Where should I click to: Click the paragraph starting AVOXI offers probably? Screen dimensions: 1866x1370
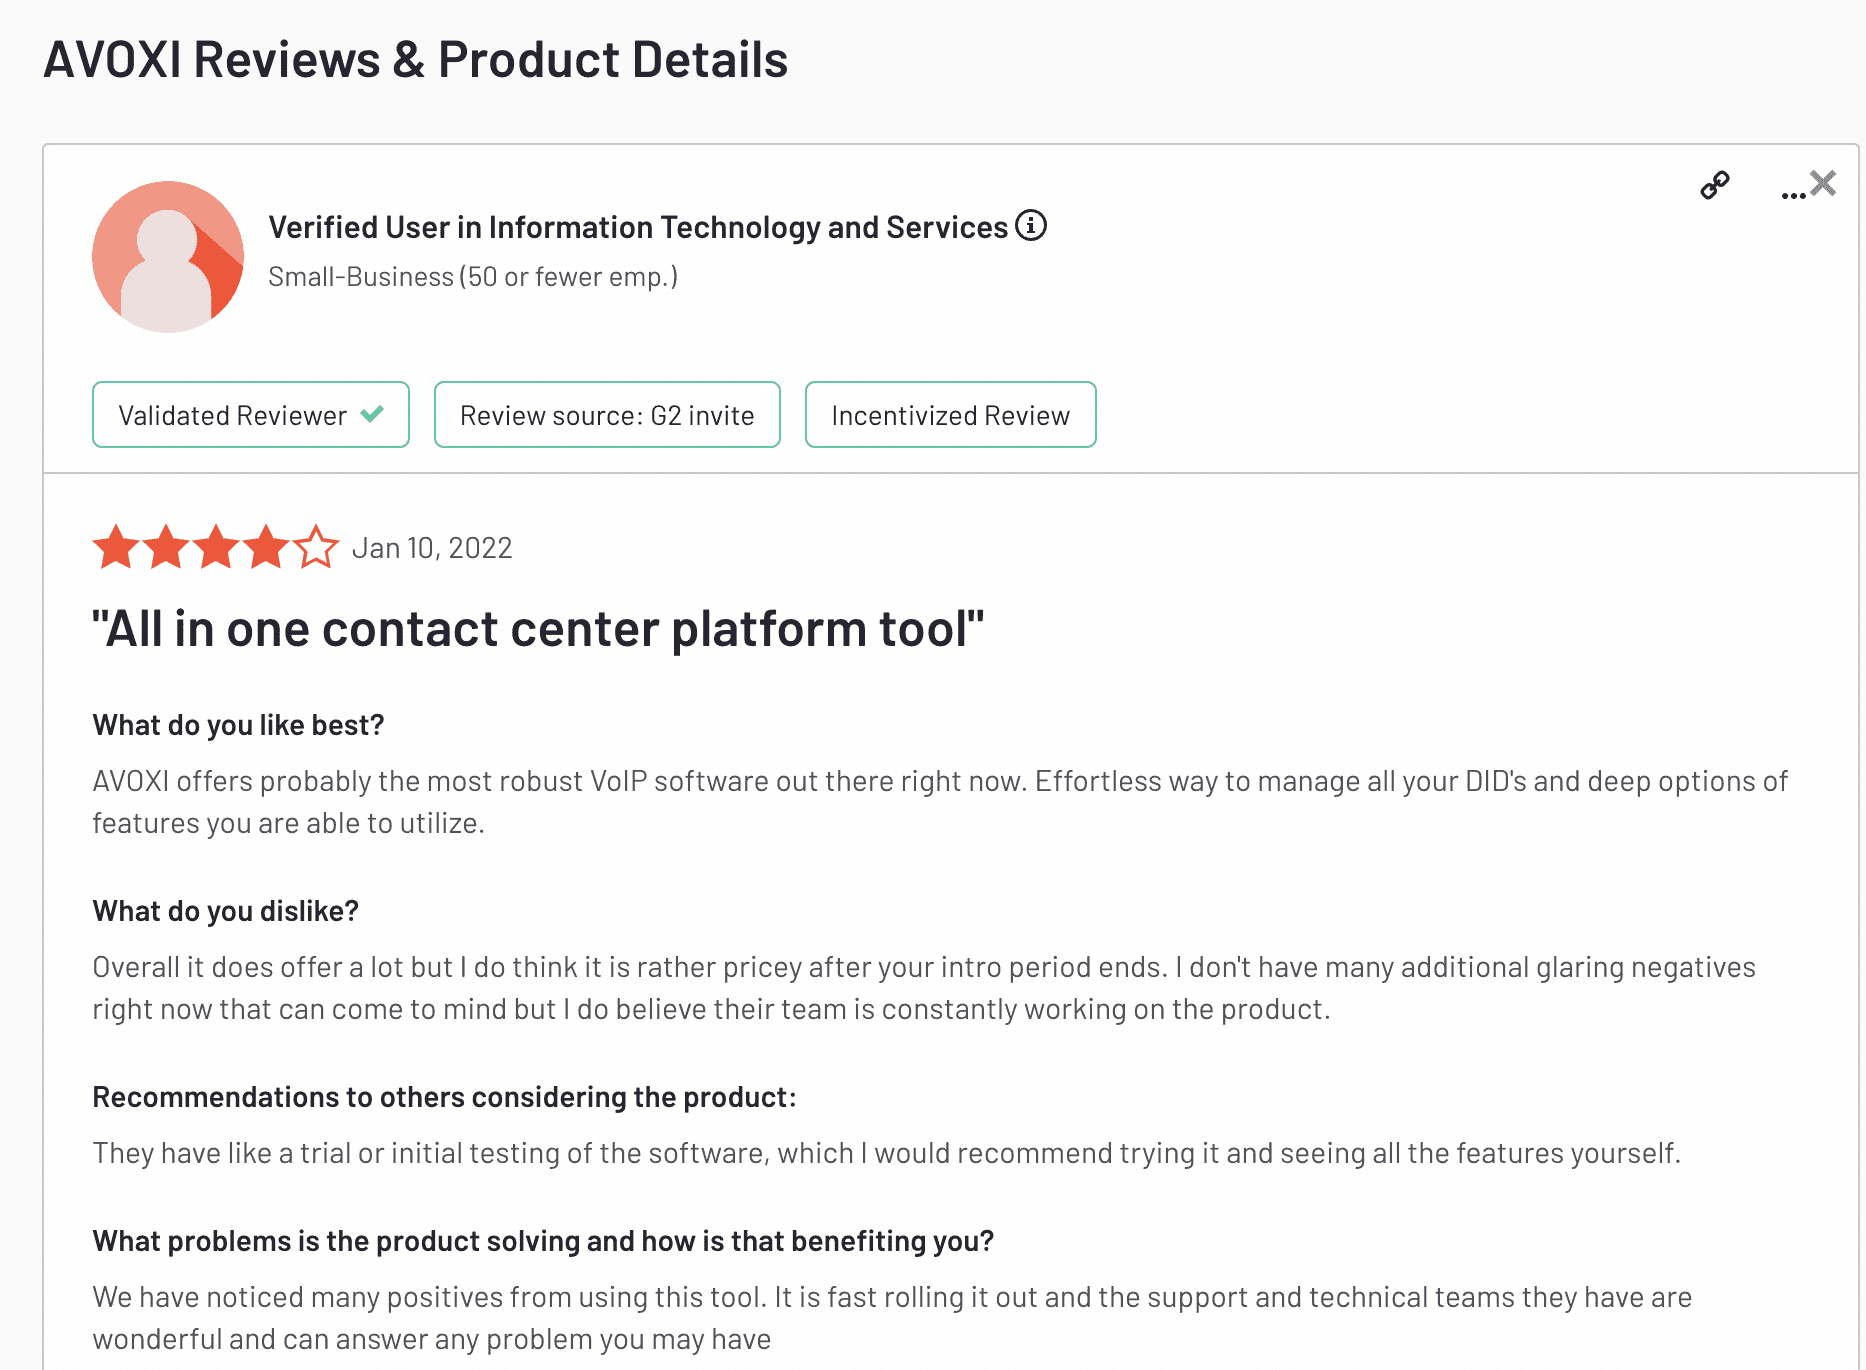point(940,802)
